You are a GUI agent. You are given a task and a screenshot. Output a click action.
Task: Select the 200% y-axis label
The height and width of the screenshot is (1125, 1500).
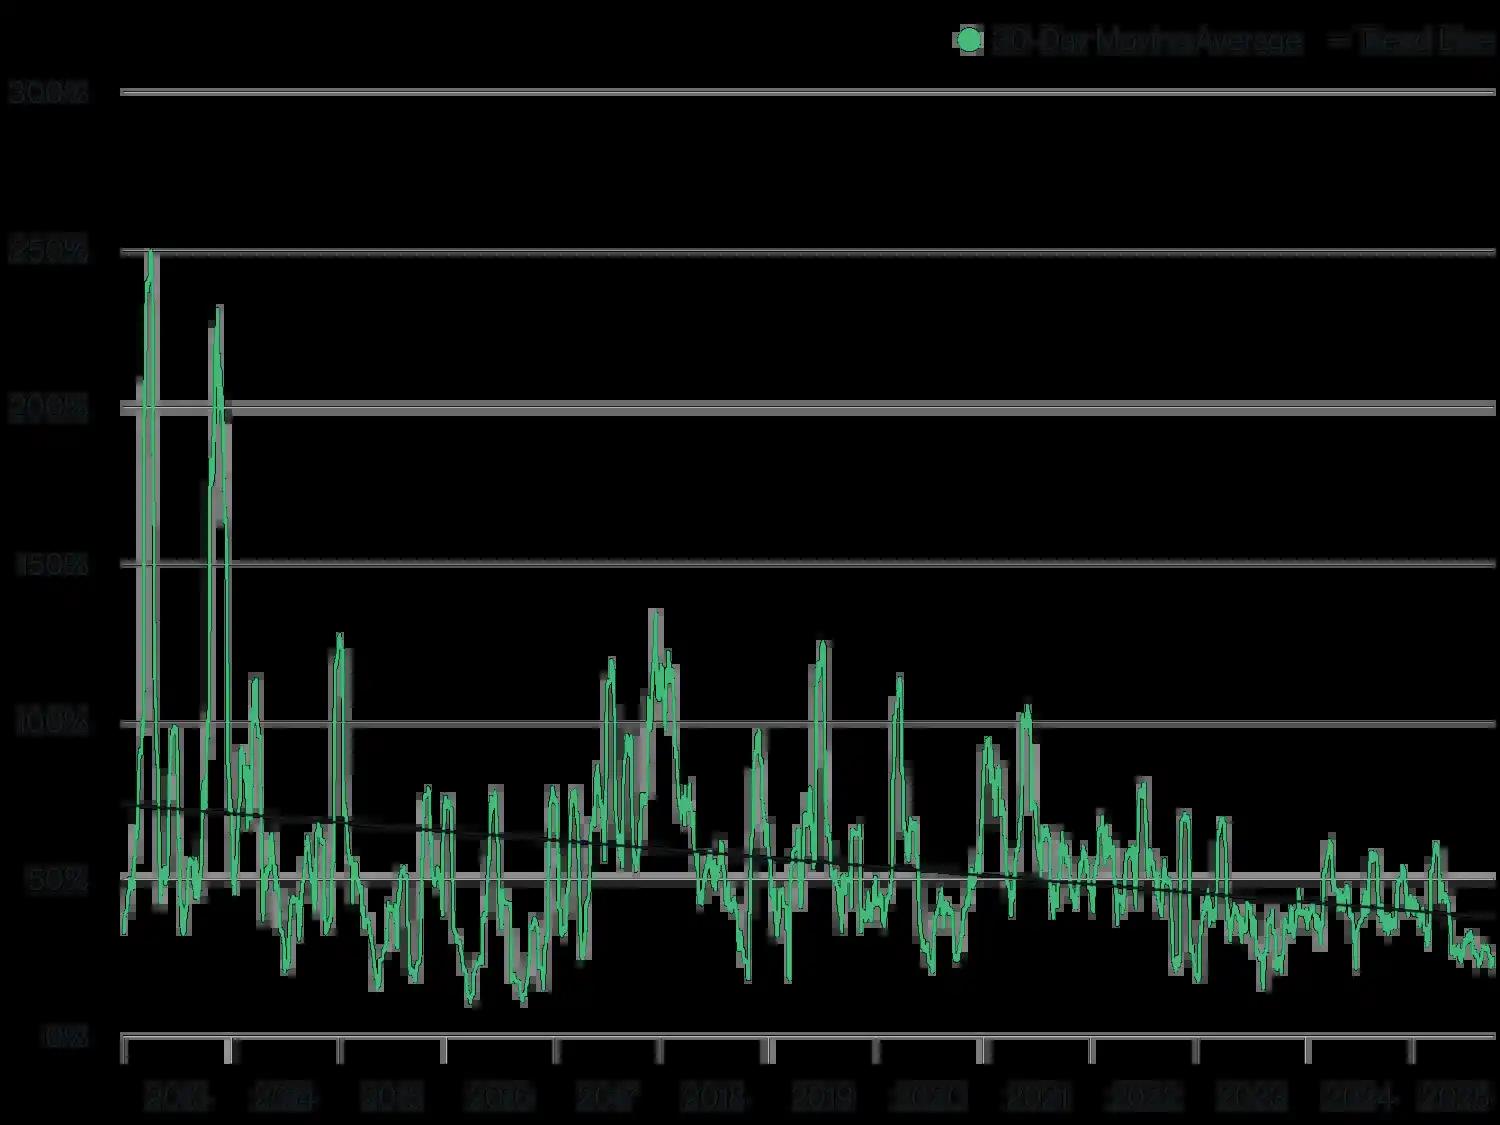49,408
